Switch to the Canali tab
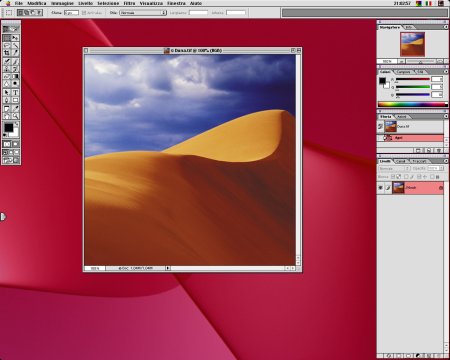The image size is (450, 360). (x=401, y=161)
